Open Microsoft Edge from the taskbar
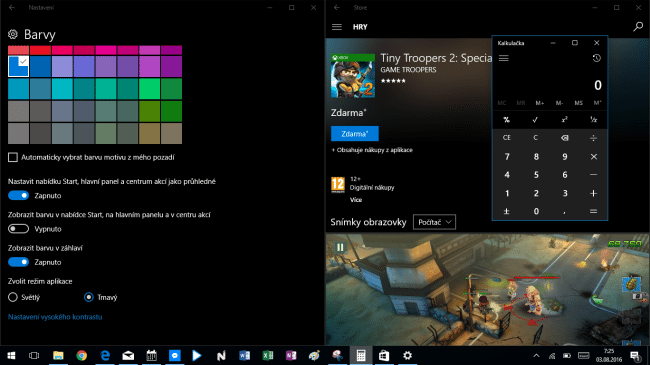 (105, 355)
